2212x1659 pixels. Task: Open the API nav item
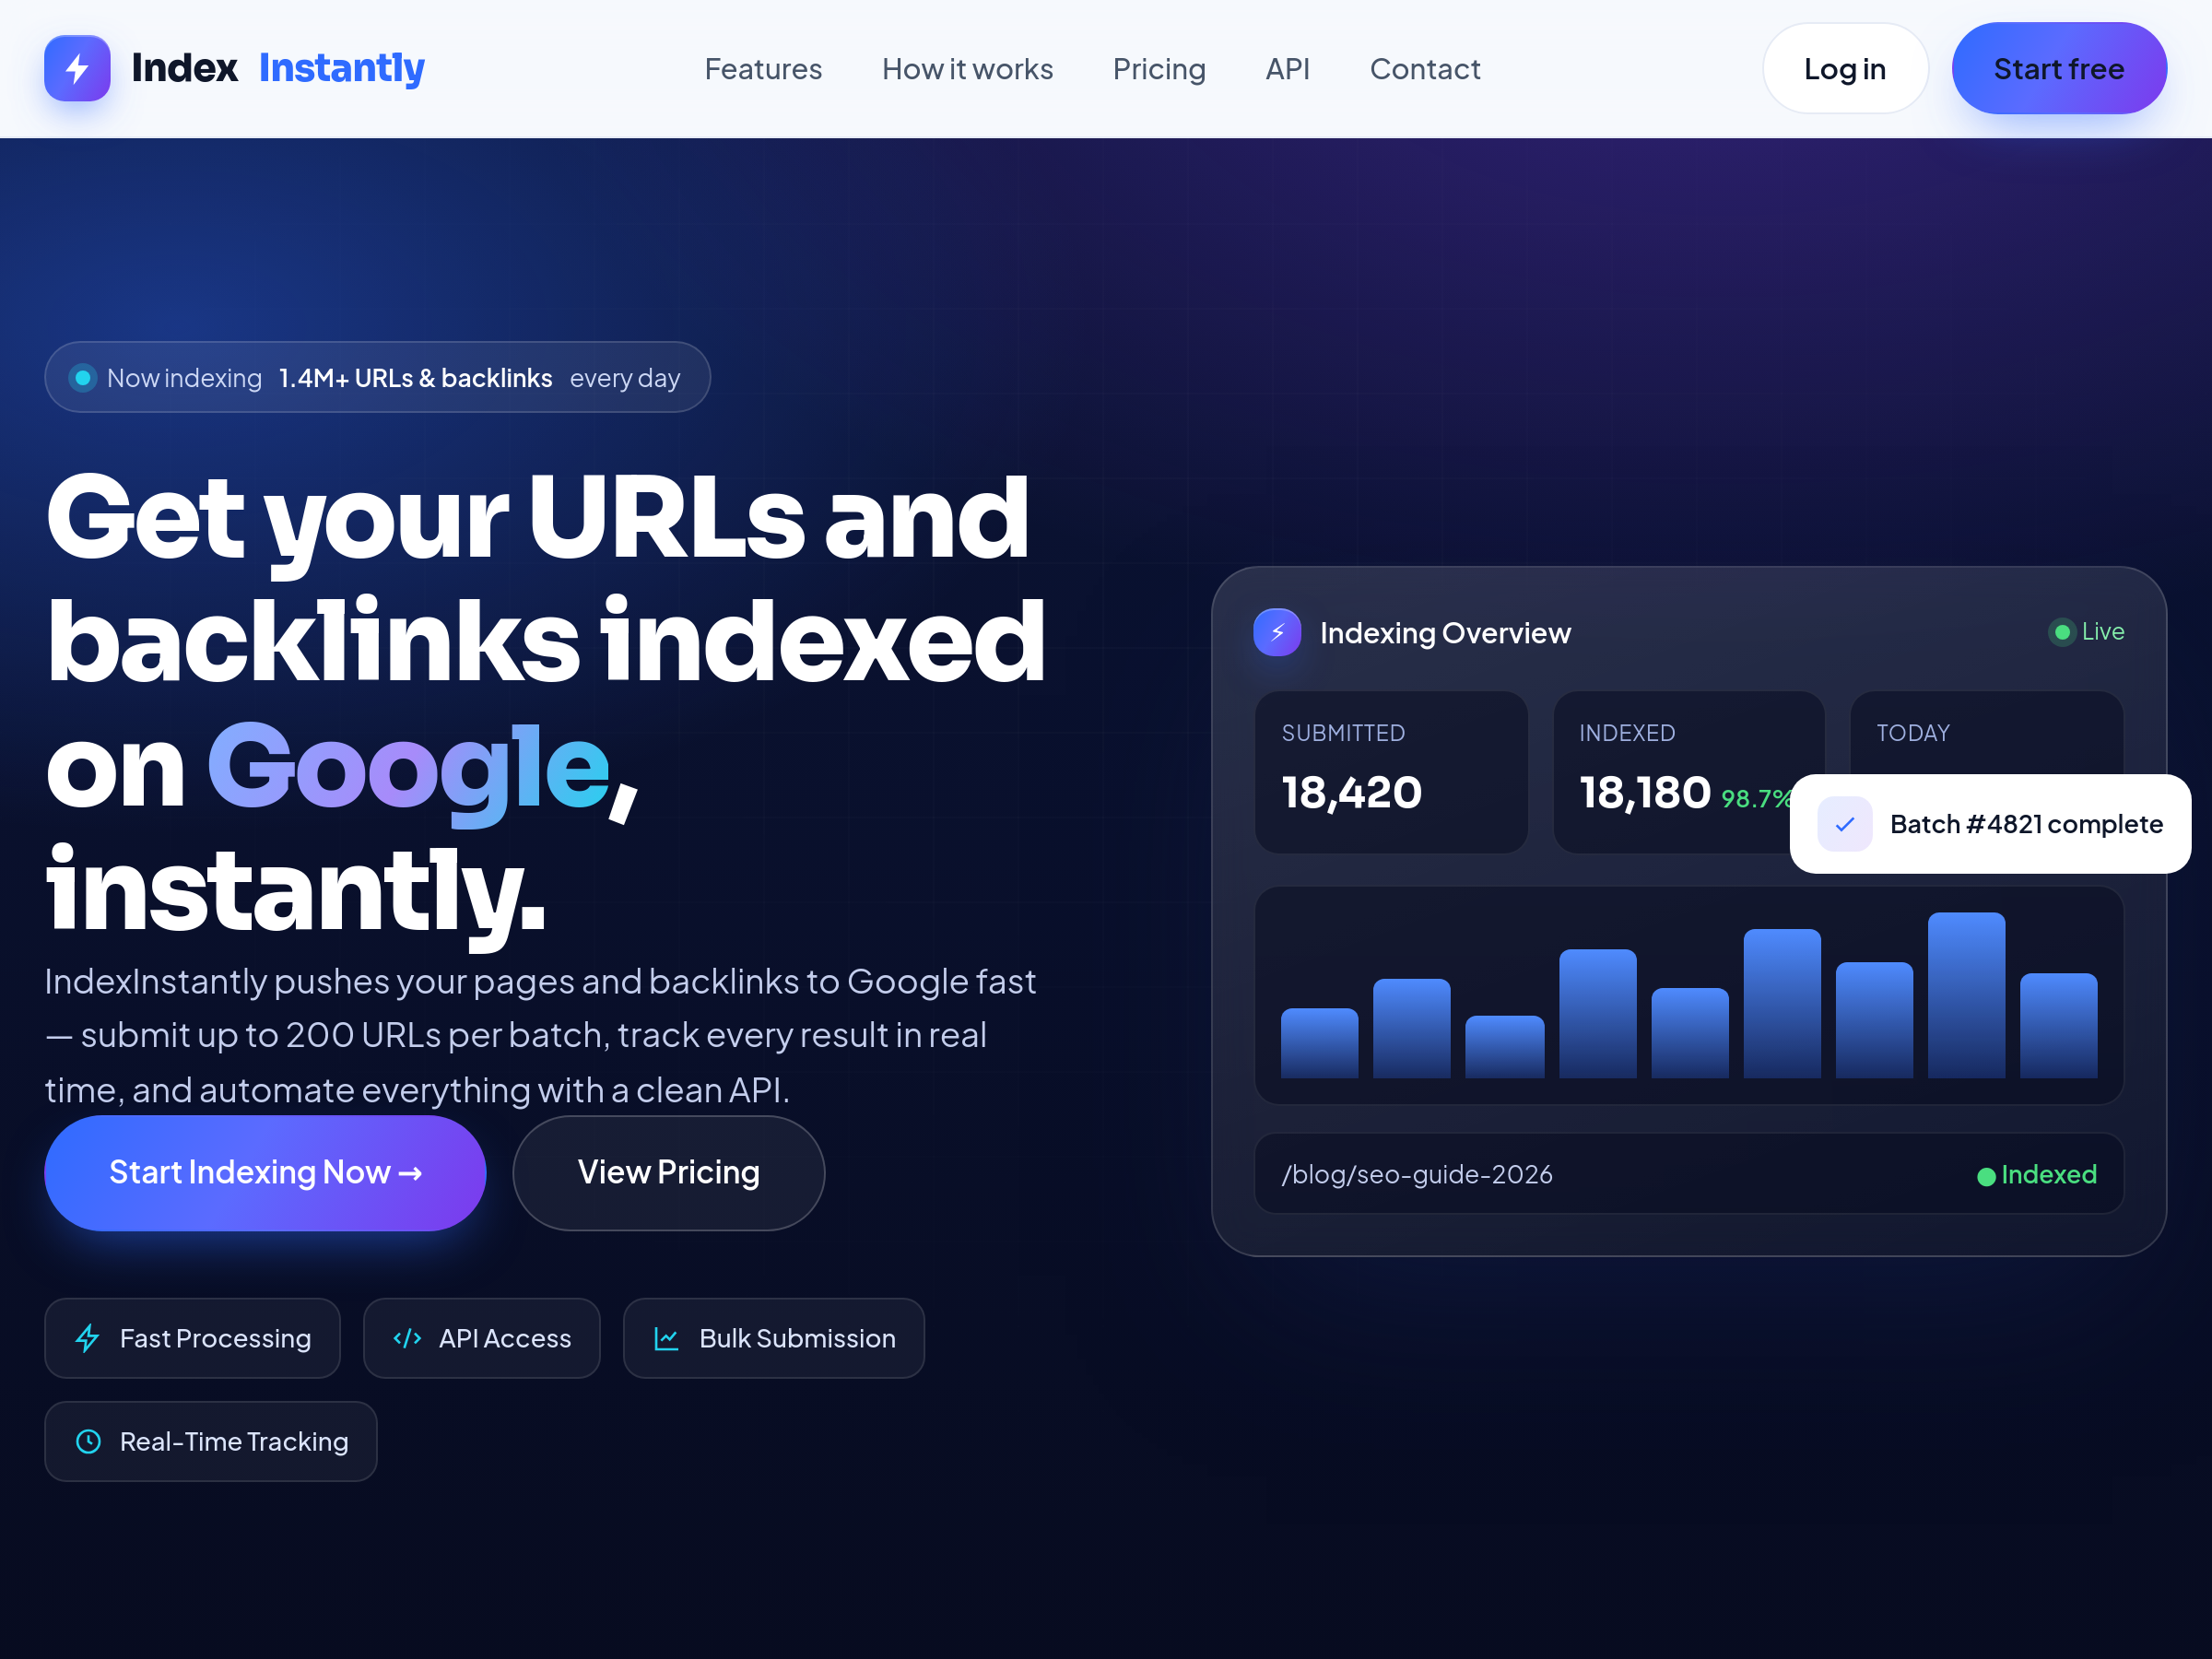[x=1287, y=69]
